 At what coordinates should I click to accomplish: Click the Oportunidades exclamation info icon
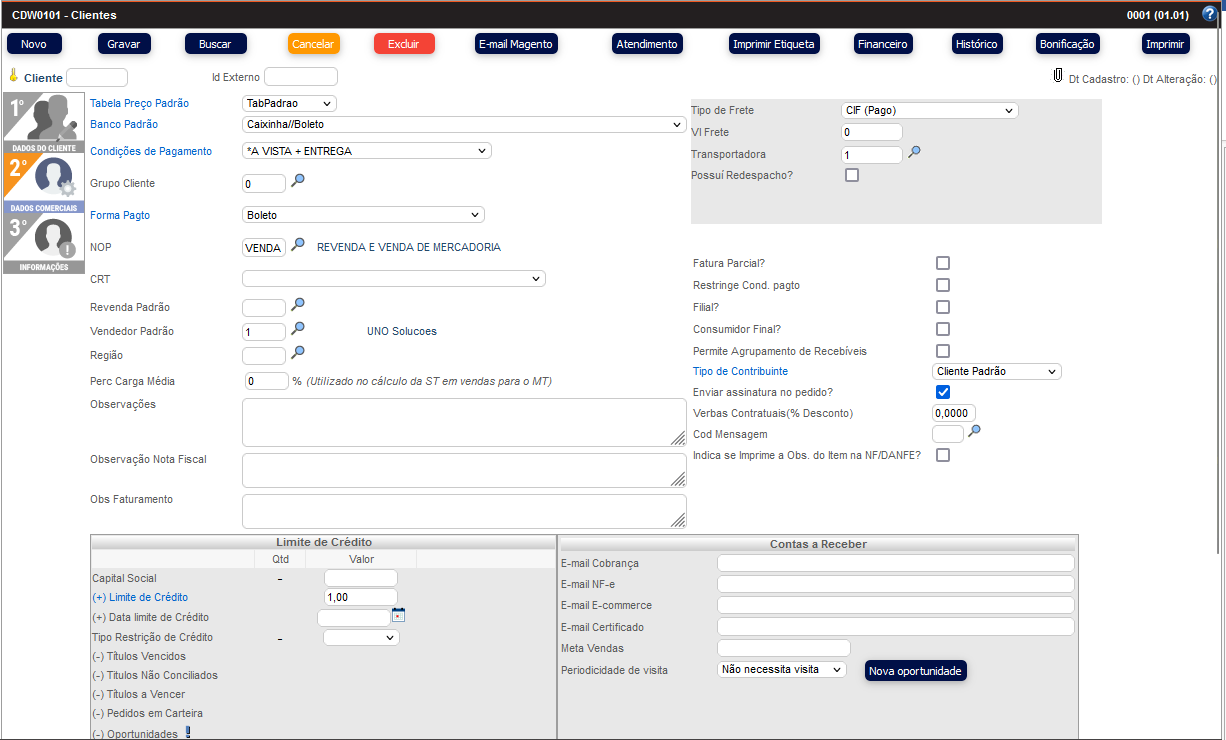click(x=187, y=733)
